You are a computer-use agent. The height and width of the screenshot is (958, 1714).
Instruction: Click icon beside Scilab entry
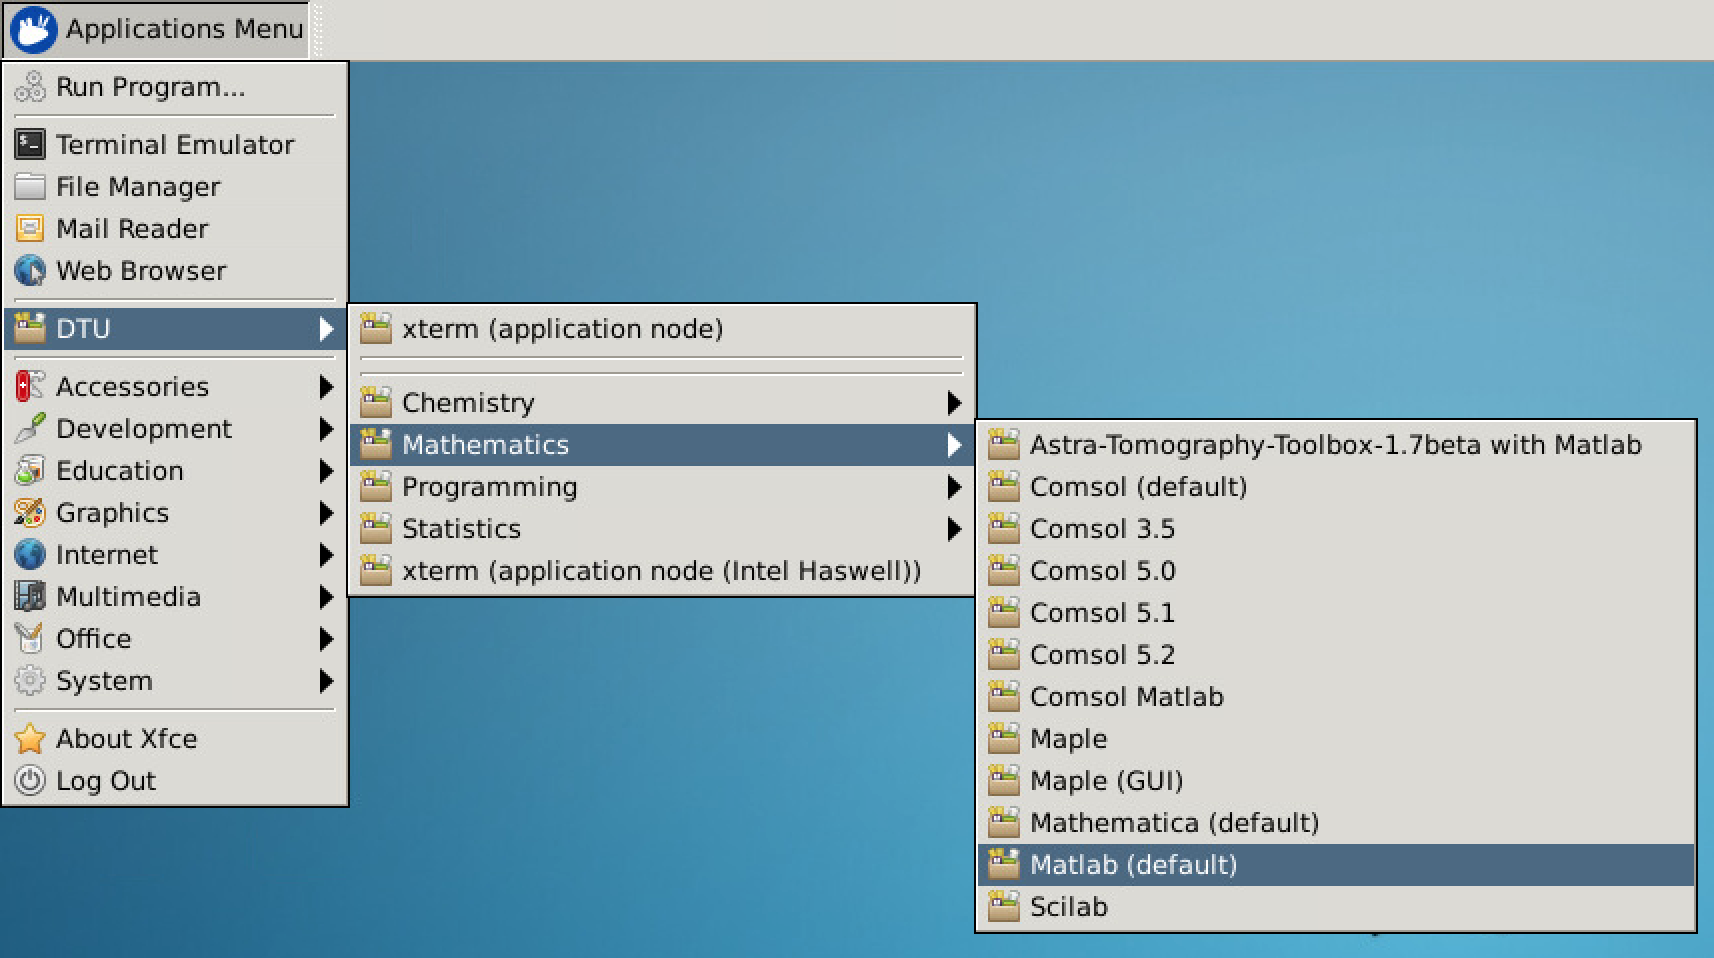click(1004, 907)
